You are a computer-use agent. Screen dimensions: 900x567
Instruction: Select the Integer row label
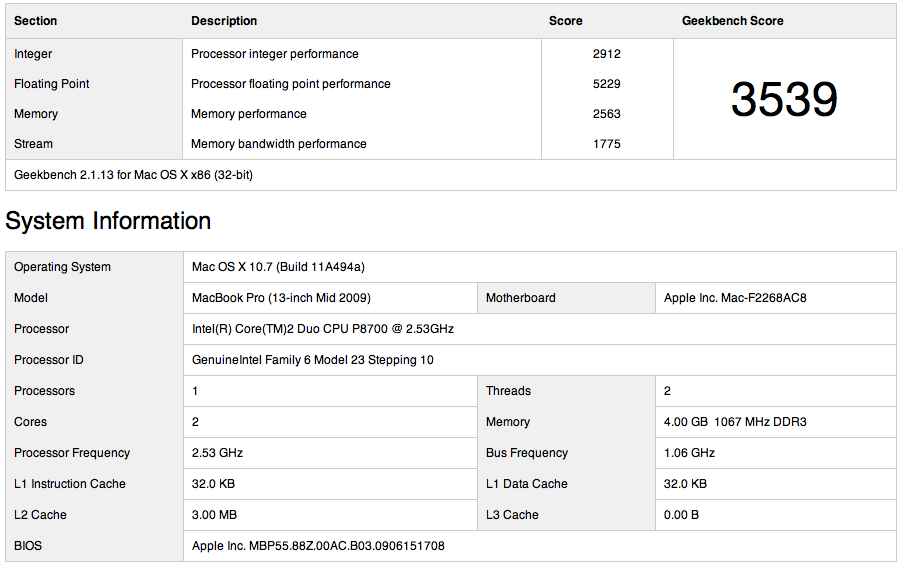[x=33, y=54]
